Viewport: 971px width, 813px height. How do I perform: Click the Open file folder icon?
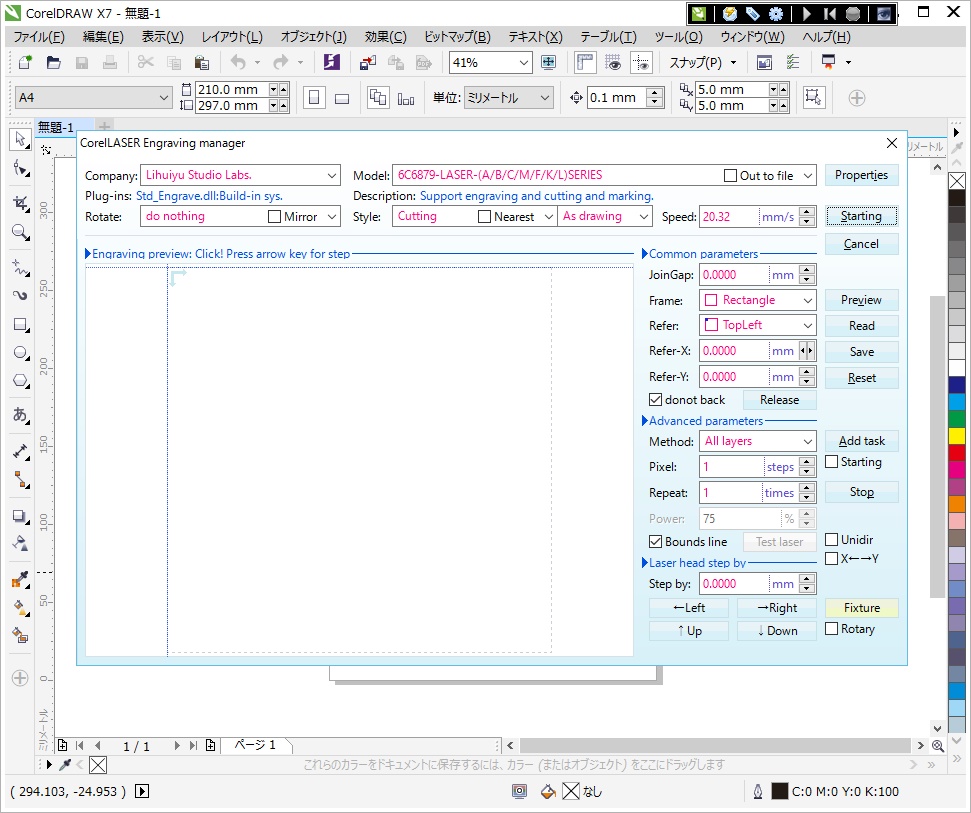[x=53, y=62]
